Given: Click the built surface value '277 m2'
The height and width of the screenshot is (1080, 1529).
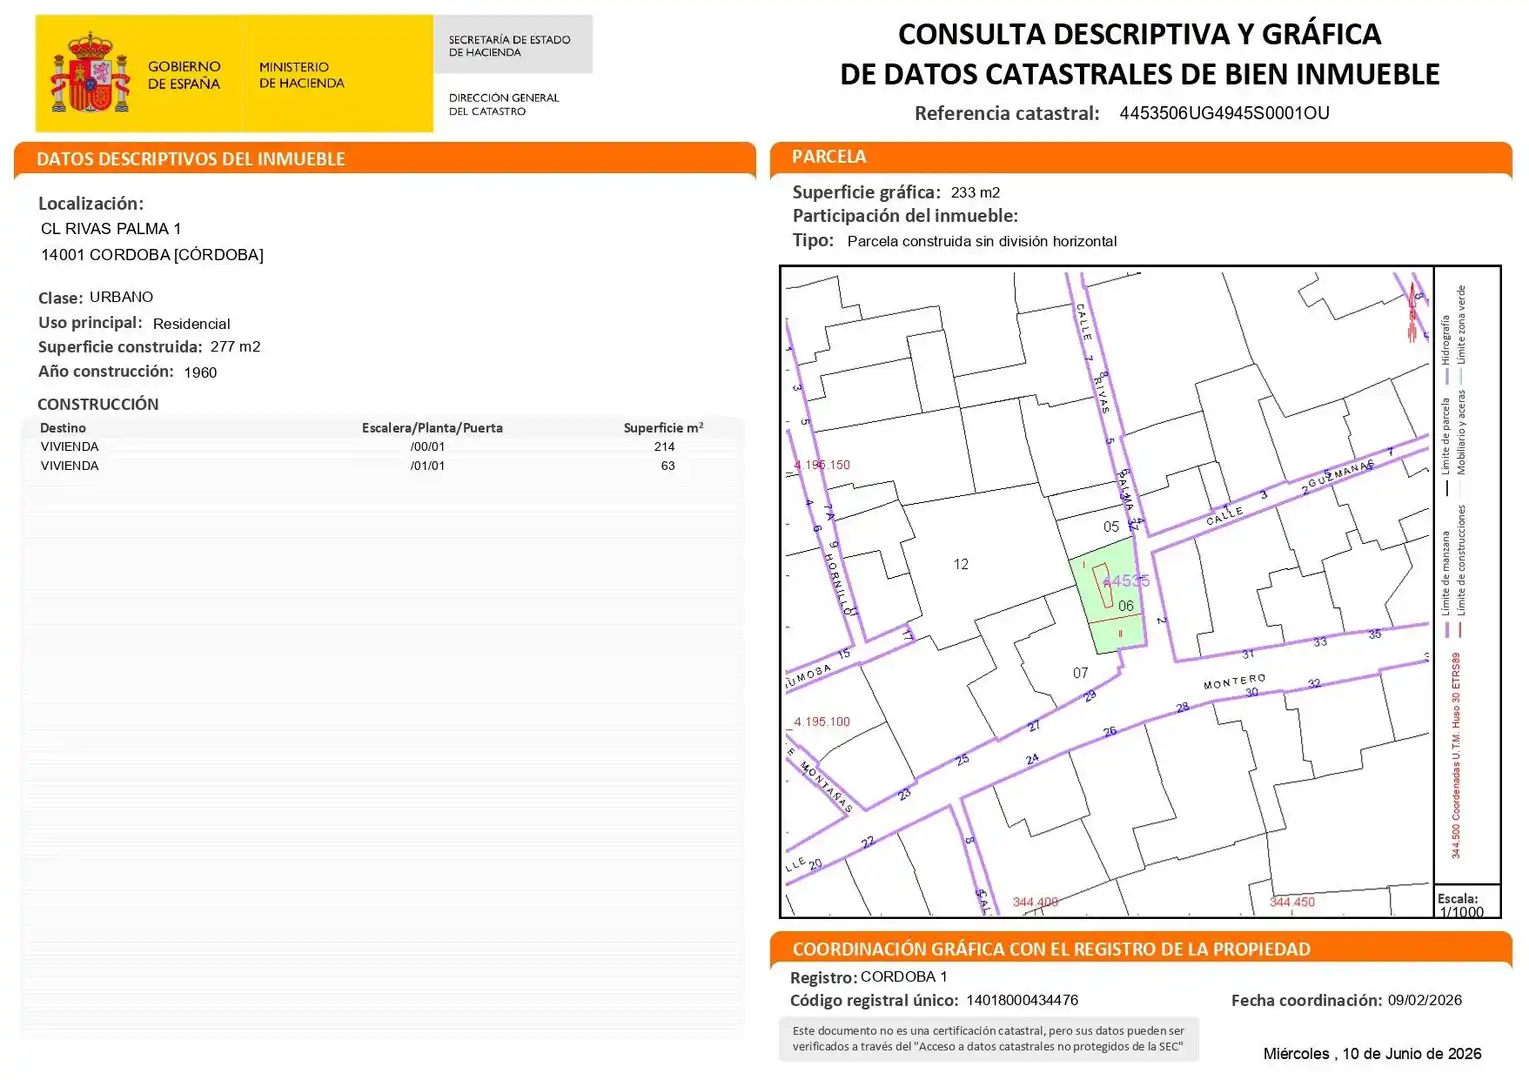Looking at the screenshot, I should 235,347.
